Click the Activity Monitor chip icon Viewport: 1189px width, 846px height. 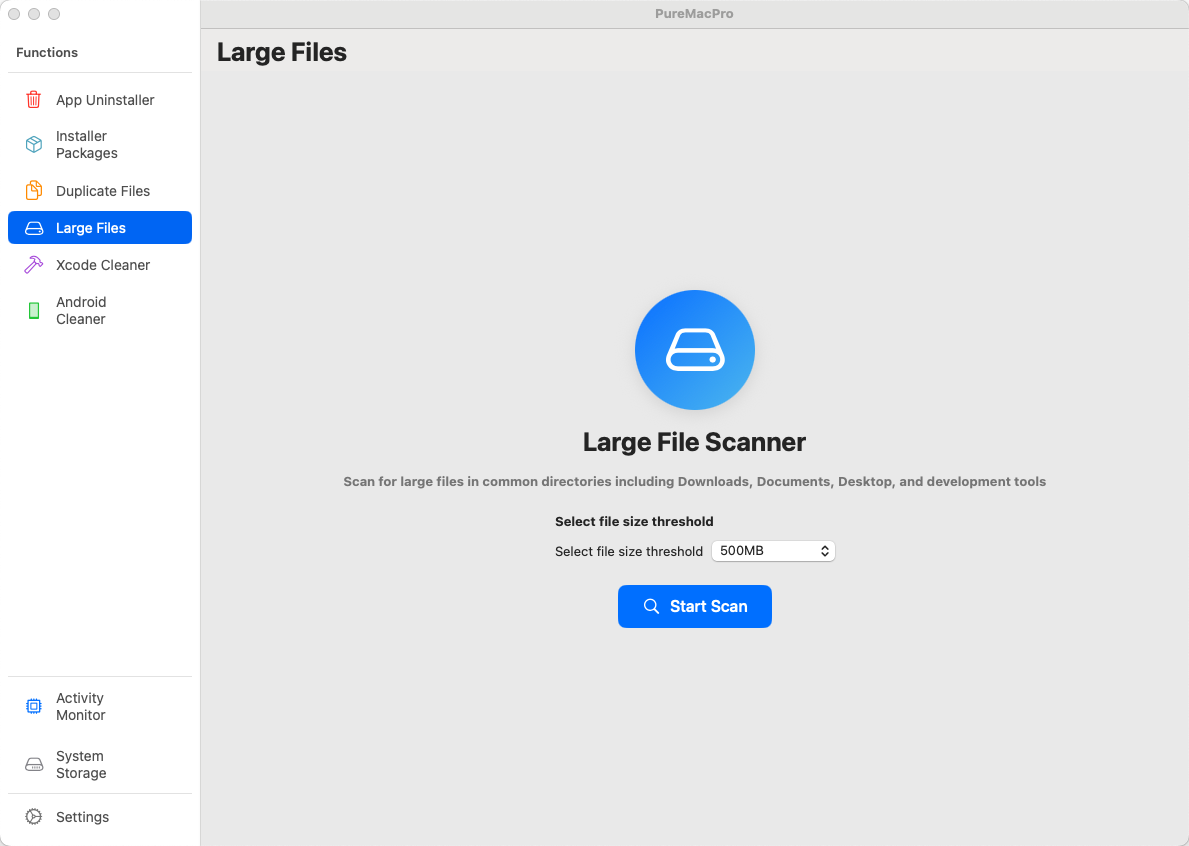click(x=32, y=706)
